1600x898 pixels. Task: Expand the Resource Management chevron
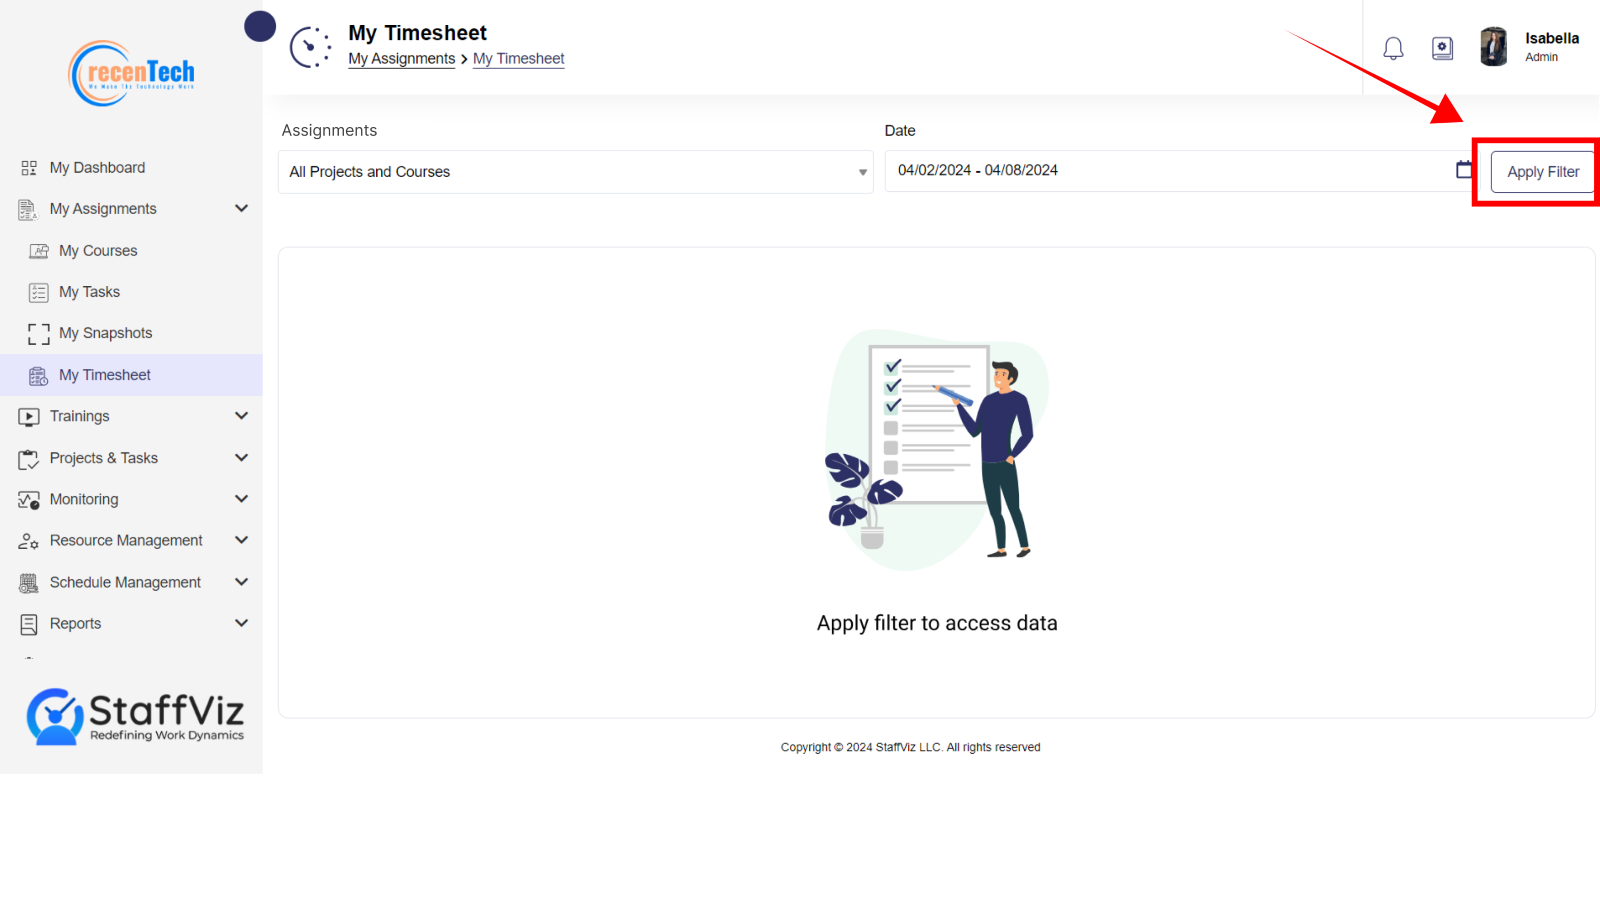[241, 539]
